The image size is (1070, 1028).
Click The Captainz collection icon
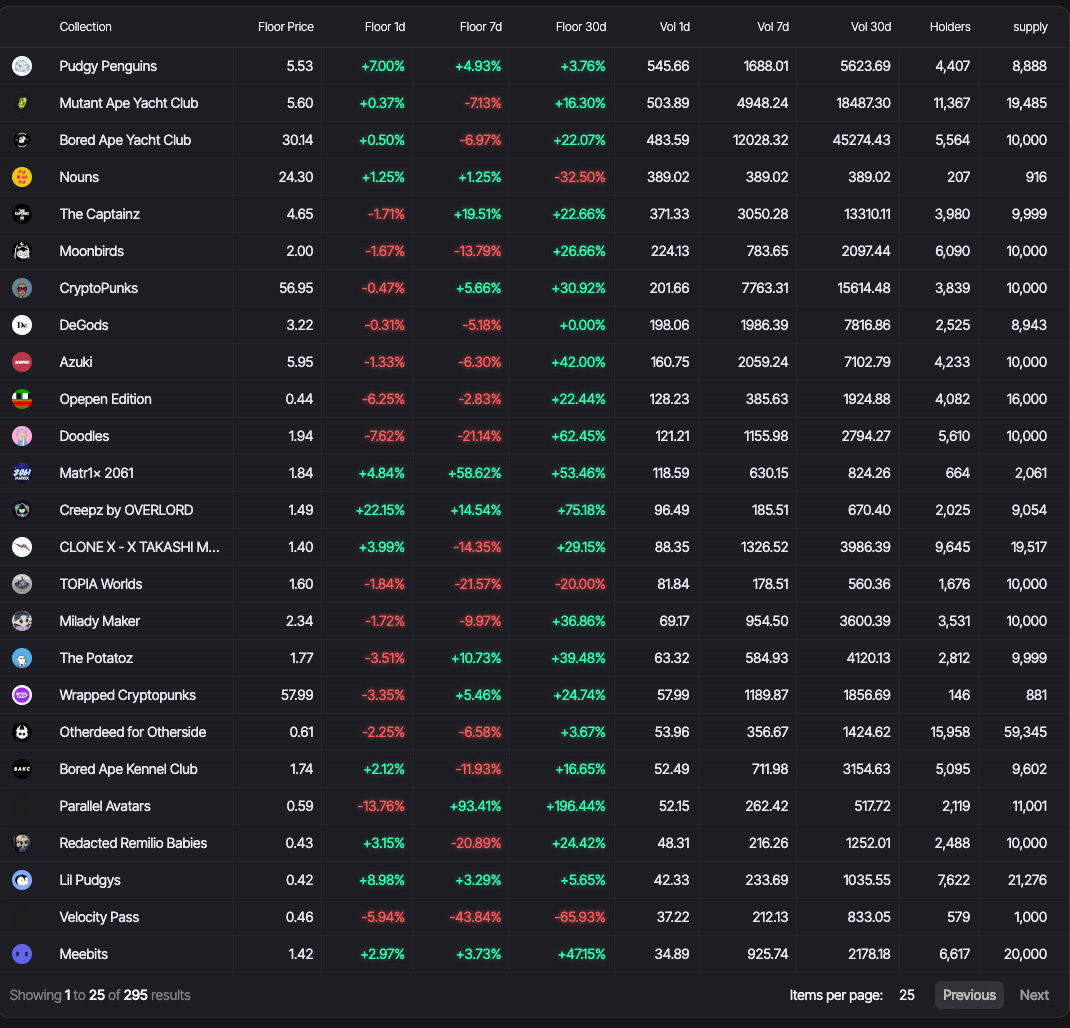click(x=22, y=214)
